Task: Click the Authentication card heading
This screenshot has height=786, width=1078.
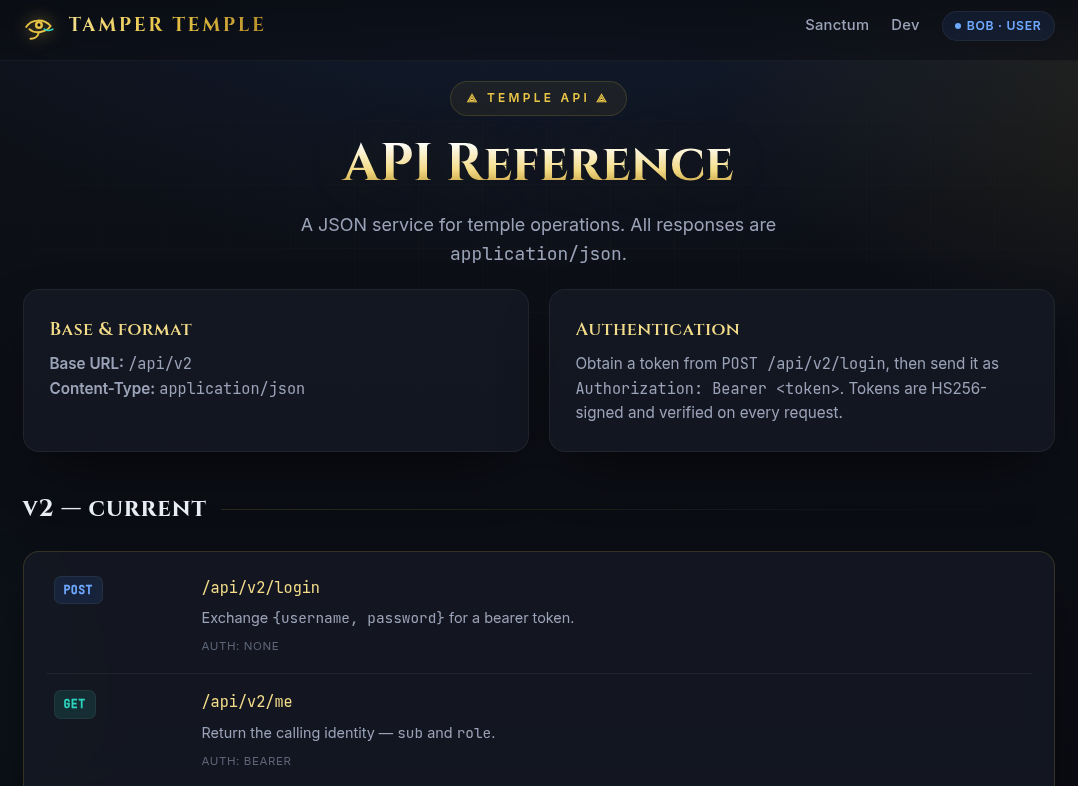Action: coord(657,329)
